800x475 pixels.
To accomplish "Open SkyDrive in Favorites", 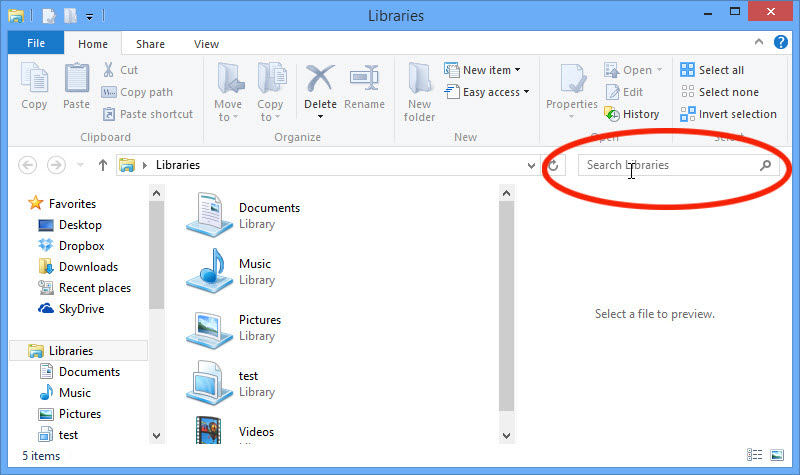I will point(71,309).
